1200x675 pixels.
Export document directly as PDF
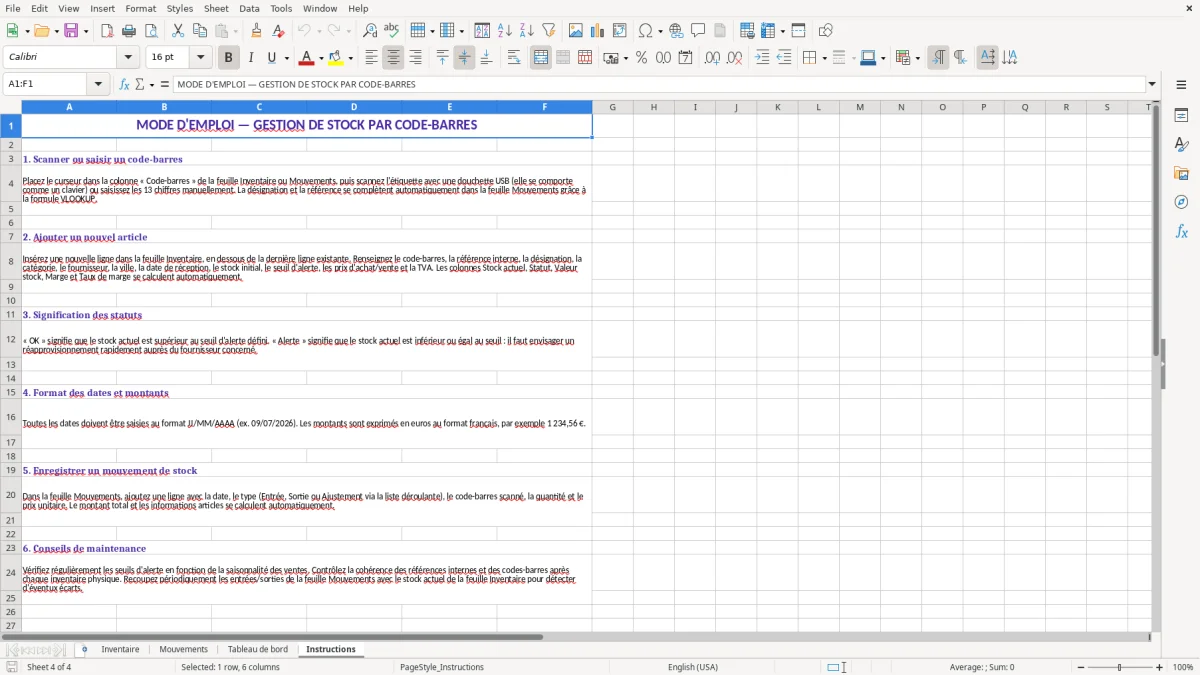click(107, 31)
